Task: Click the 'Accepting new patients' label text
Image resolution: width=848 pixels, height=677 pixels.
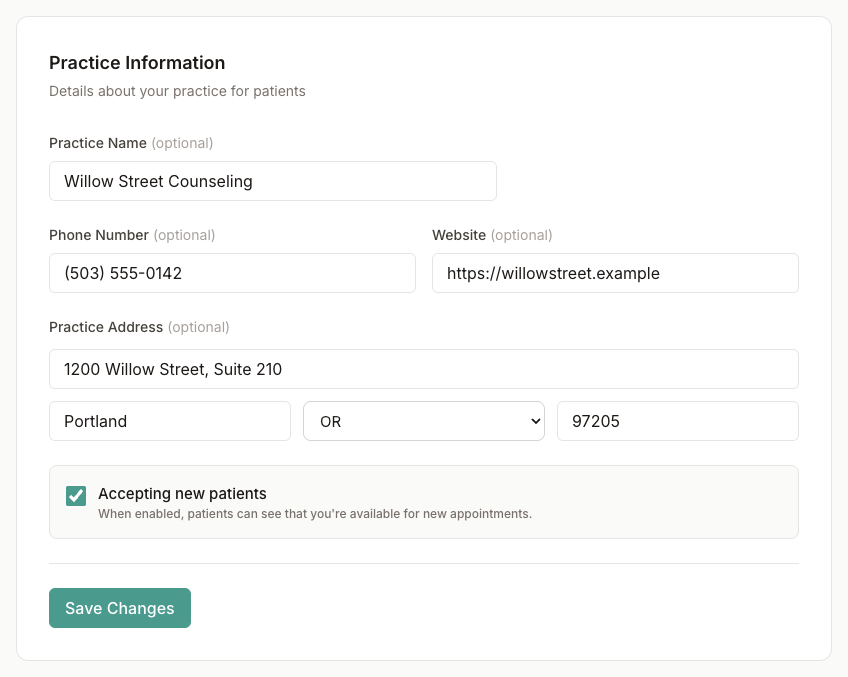Action: point(182,493)
